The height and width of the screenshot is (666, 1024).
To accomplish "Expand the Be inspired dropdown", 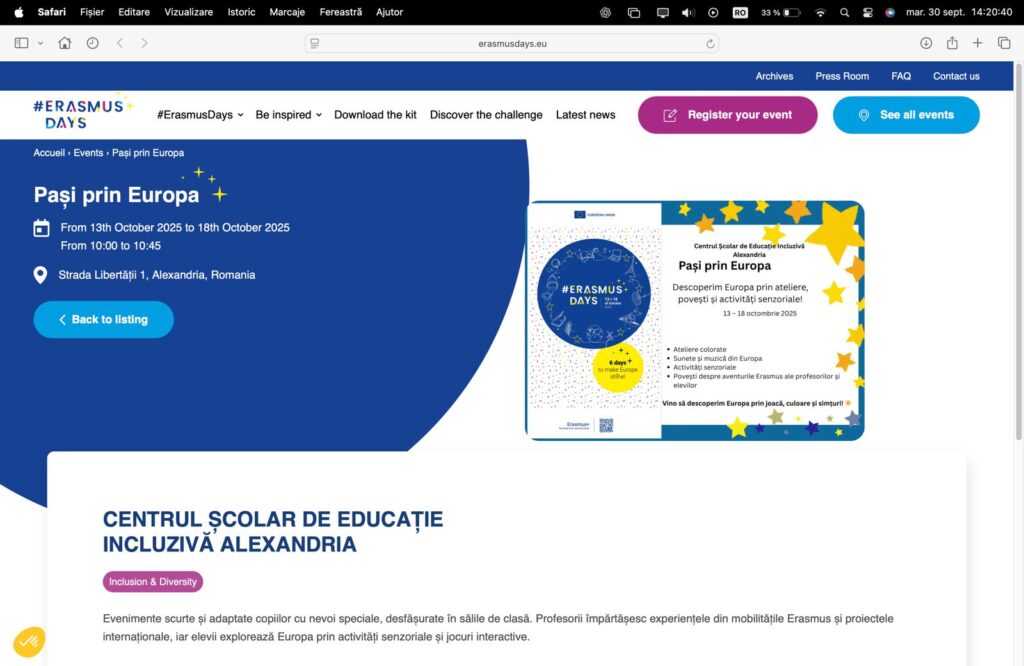I will (x=289, y=115).
